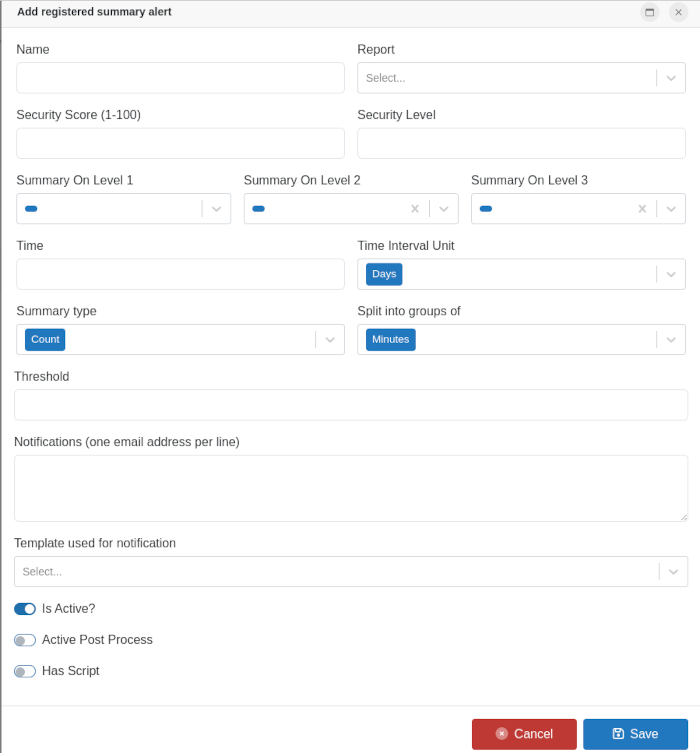Click the Time input field
This screenshot has height=753, width=700.
tap(180, 274)
